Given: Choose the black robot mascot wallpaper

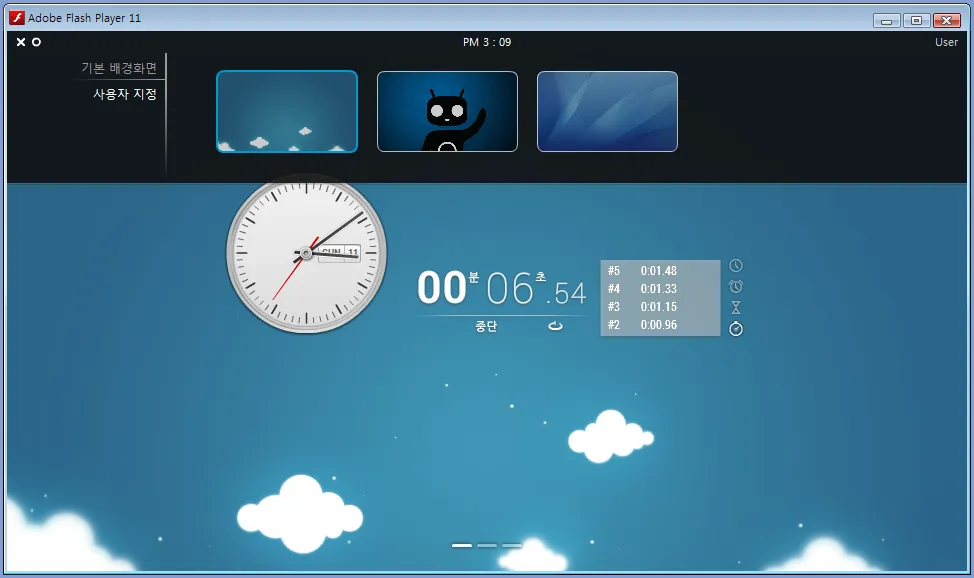Looking at the screenshot, I should (x=447, y=111).
